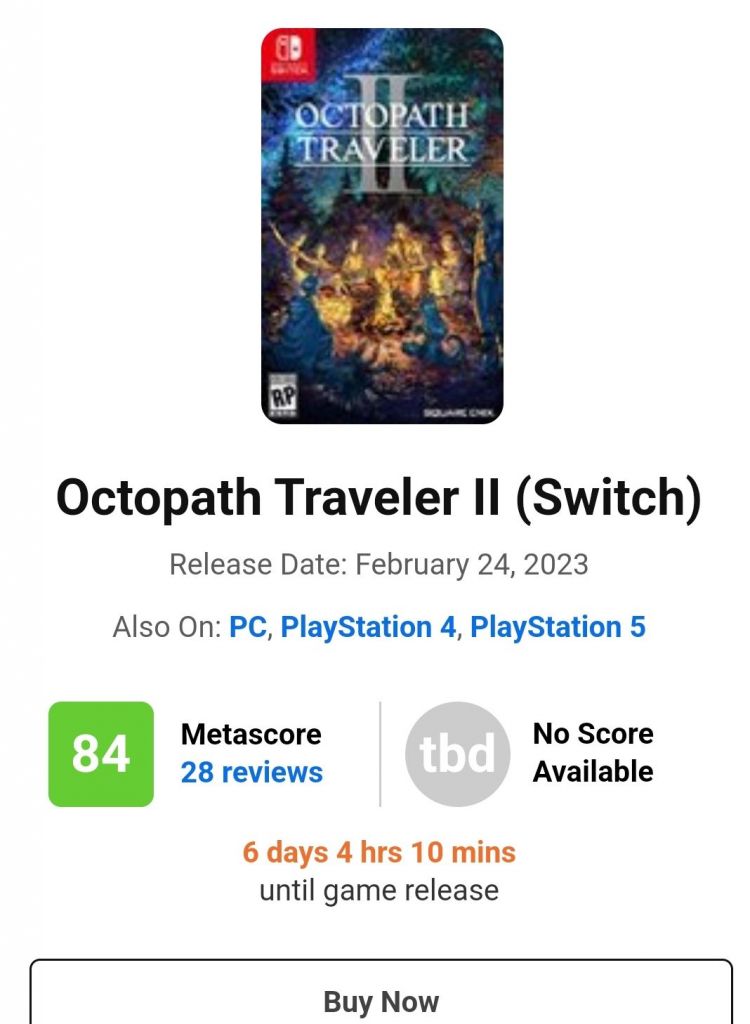This screenshot has height=1024, width=750.
Task: Click the February 24, 2023 release date
Action: pos(472,564)
